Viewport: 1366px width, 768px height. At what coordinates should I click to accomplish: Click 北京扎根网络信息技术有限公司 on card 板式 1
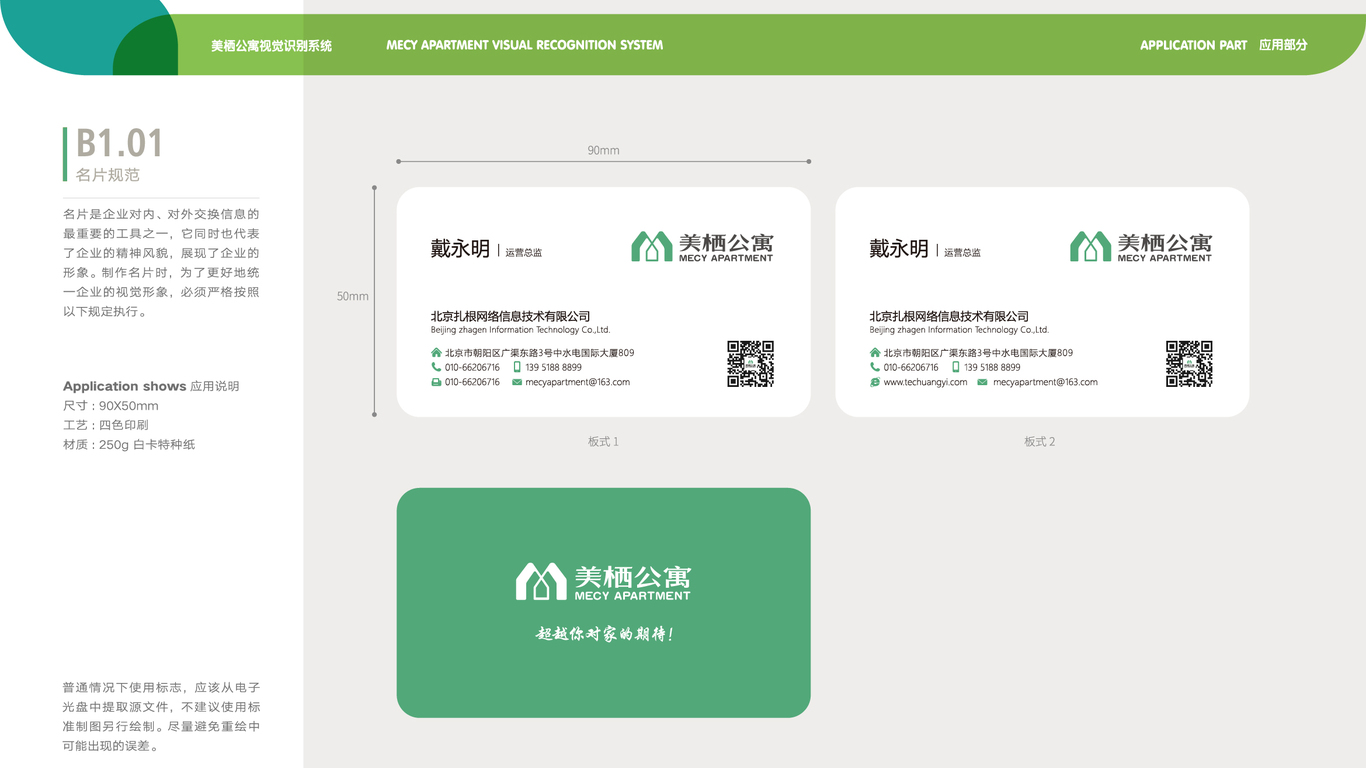(511, 316)
